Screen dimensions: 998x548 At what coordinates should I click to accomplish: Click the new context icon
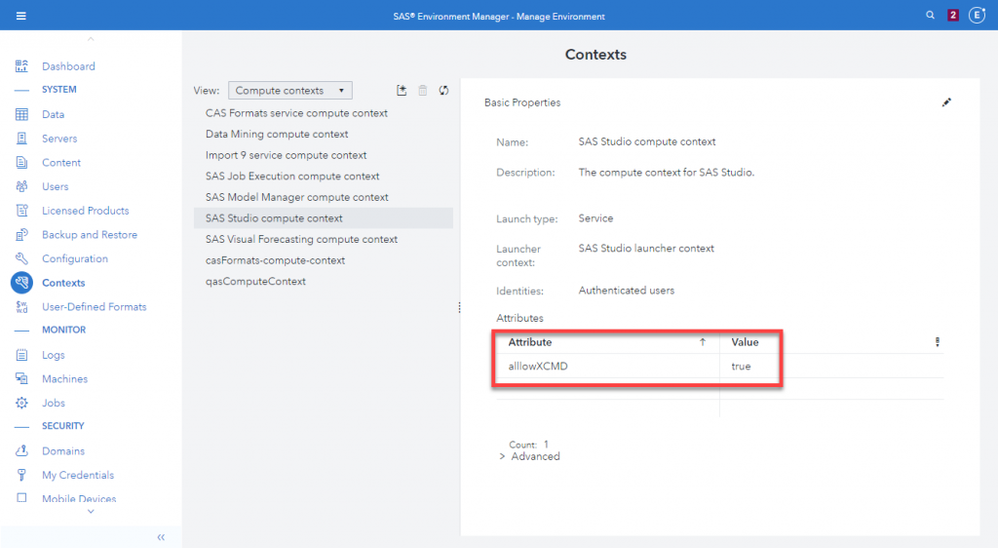pos(402,90)
